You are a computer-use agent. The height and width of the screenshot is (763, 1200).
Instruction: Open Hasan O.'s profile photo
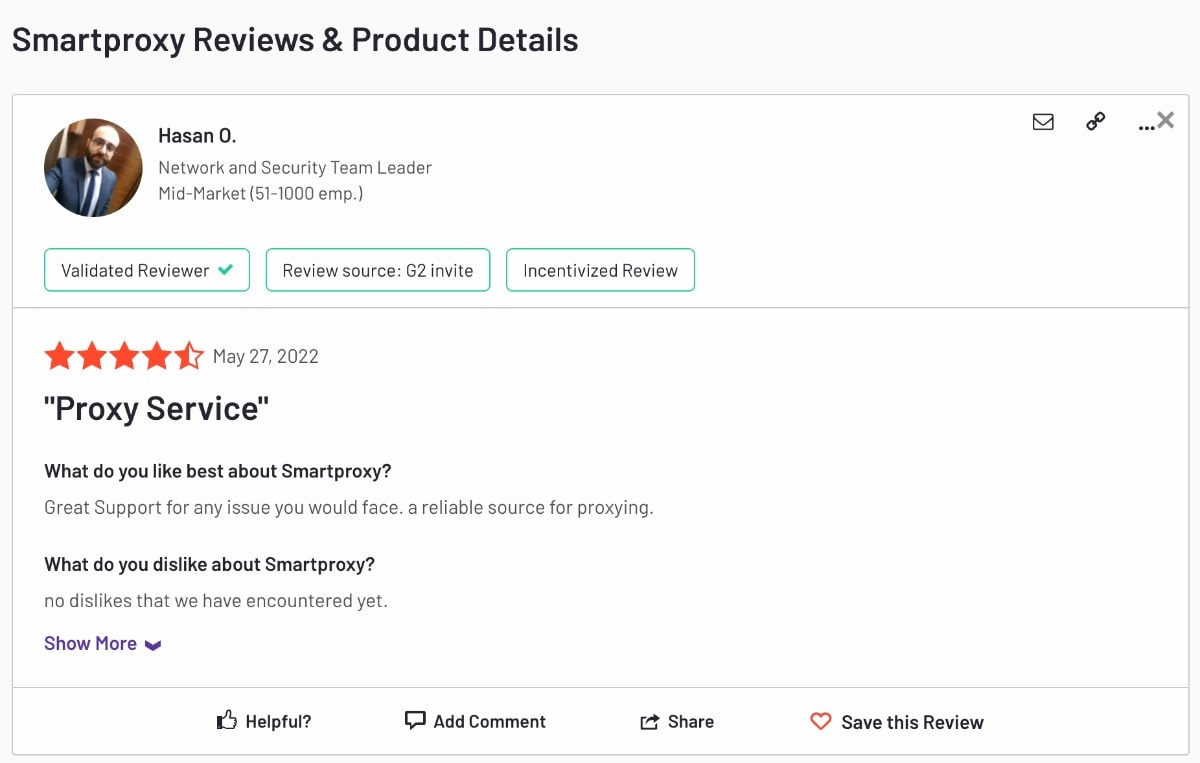[x=93, y=168]
